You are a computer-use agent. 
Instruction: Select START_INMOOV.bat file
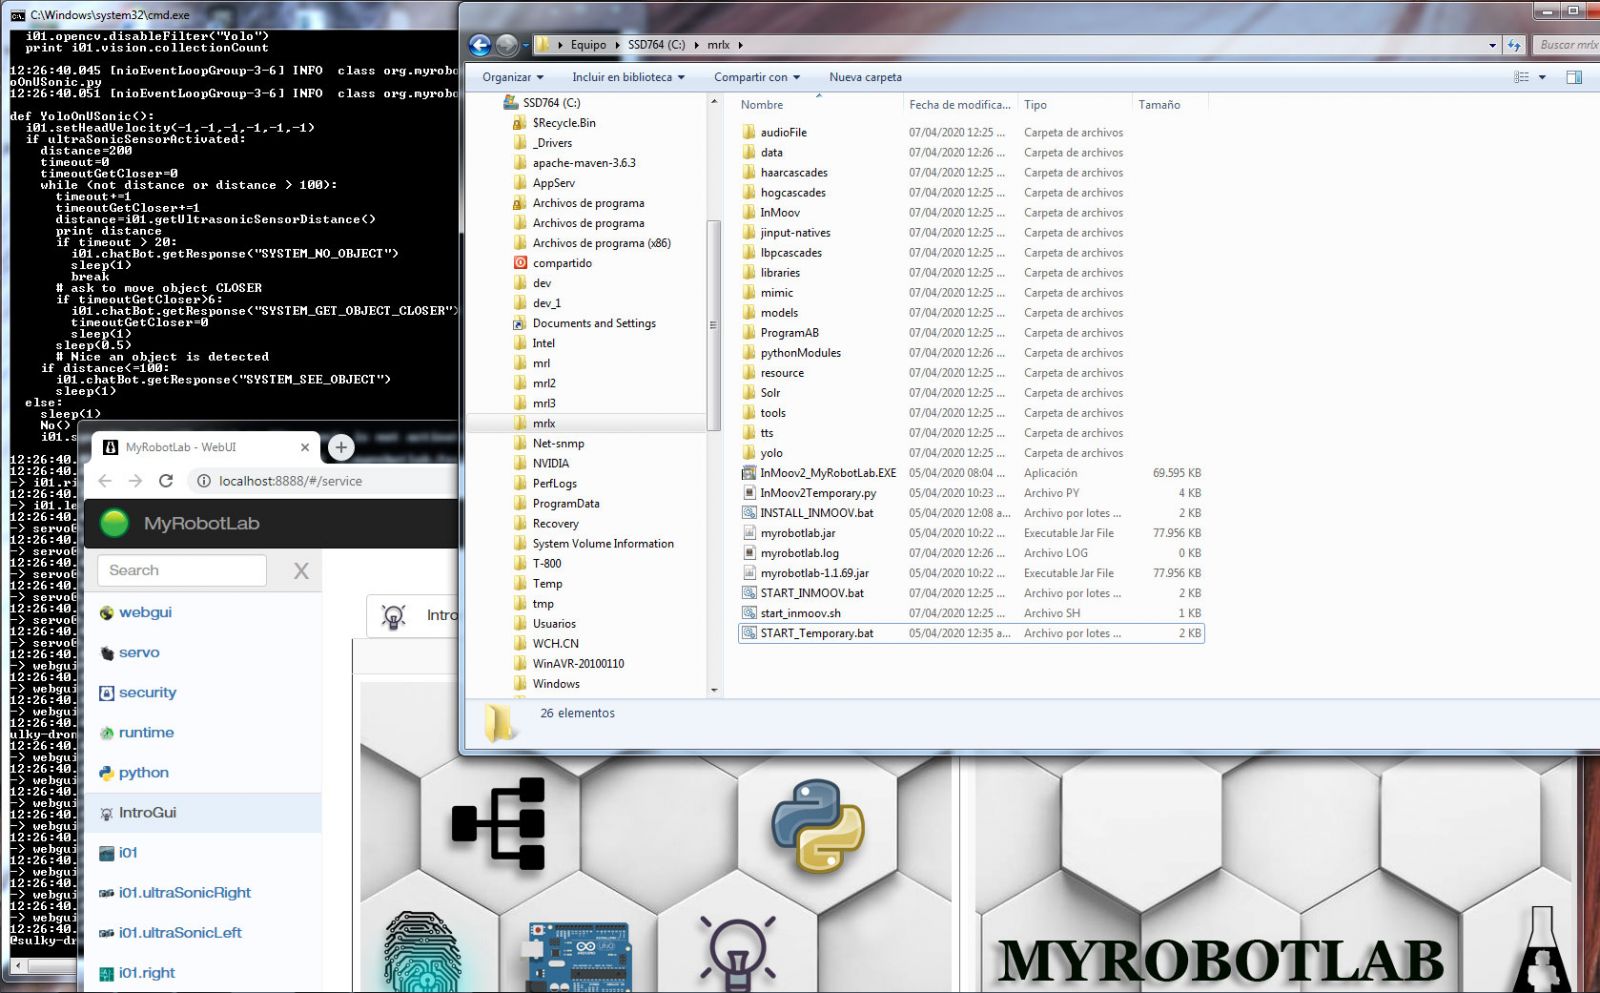tap(812, 593)
